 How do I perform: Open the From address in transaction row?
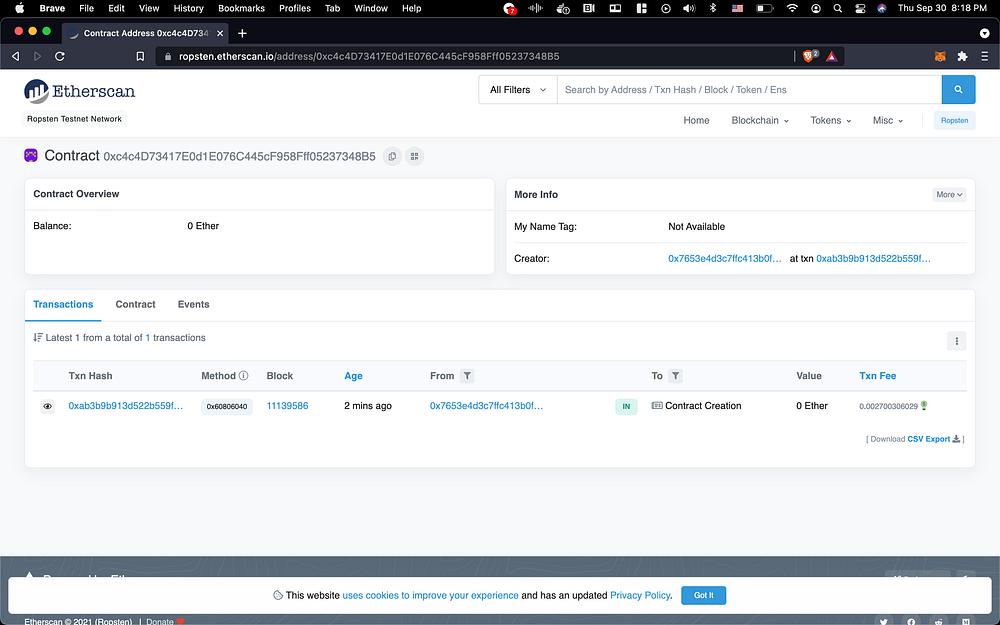pyautogui.click(x=487, y=406)
